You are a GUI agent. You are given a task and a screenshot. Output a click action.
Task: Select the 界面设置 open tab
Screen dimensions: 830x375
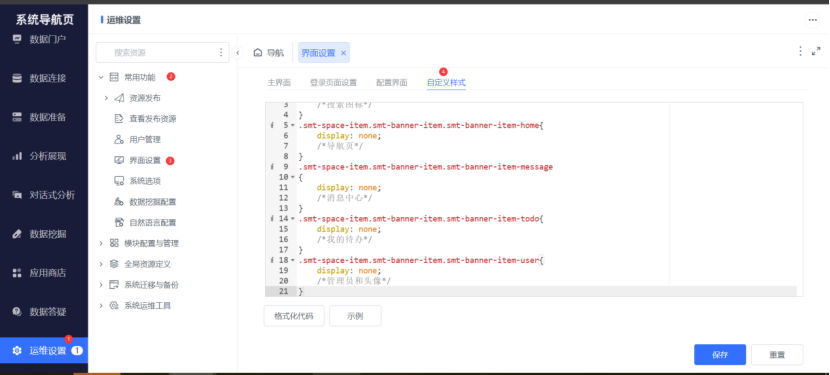click(x=318, y=52)
